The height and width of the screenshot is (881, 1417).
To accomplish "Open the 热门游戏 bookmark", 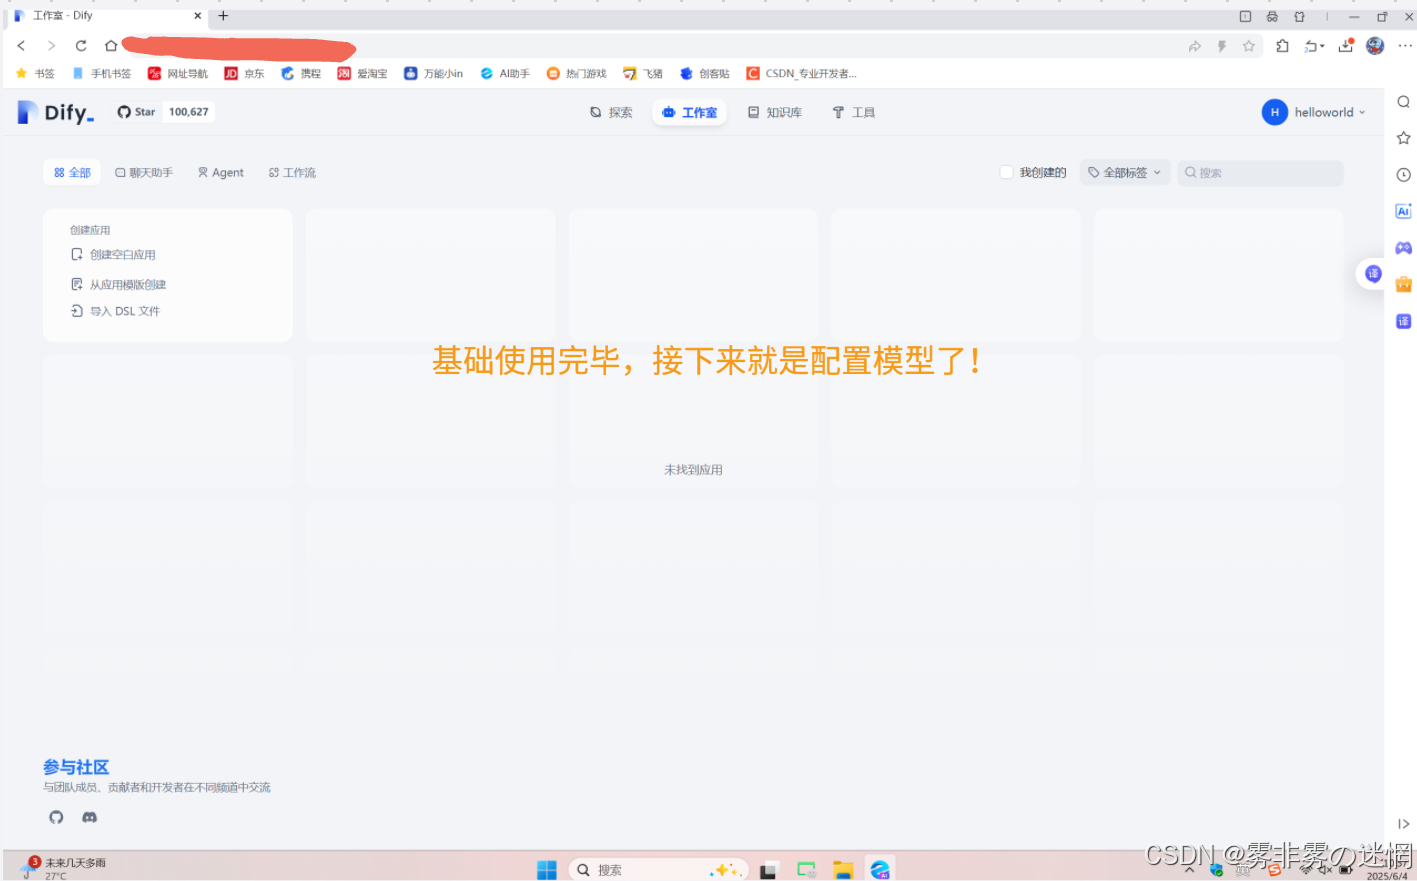I will click(x=576, y=74).
